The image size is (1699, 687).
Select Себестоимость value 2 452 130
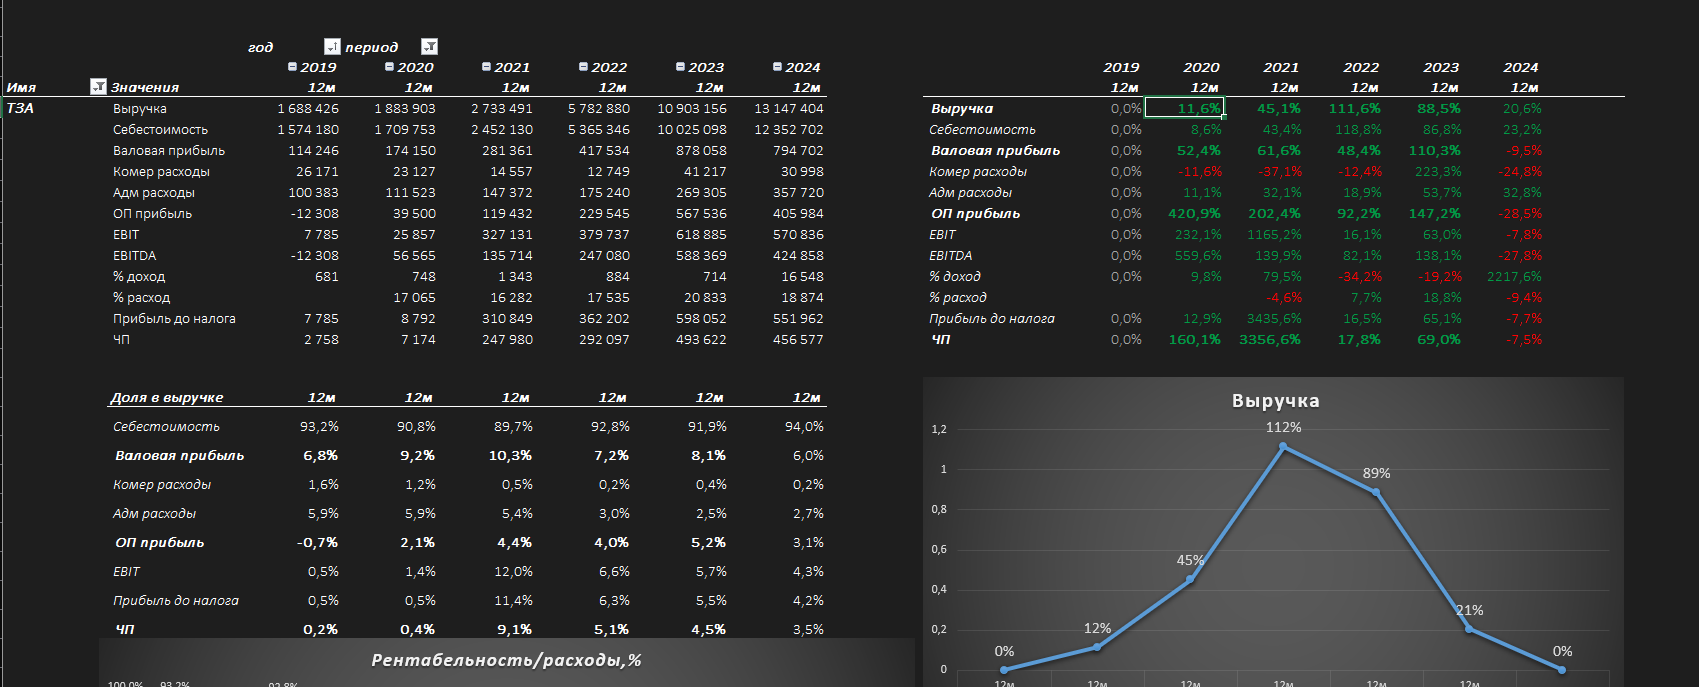502,129
